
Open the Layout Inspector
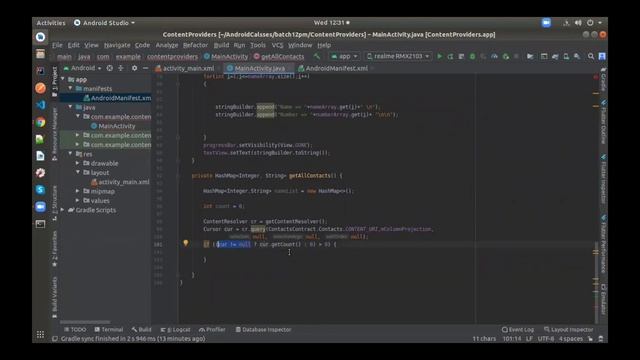569,329
